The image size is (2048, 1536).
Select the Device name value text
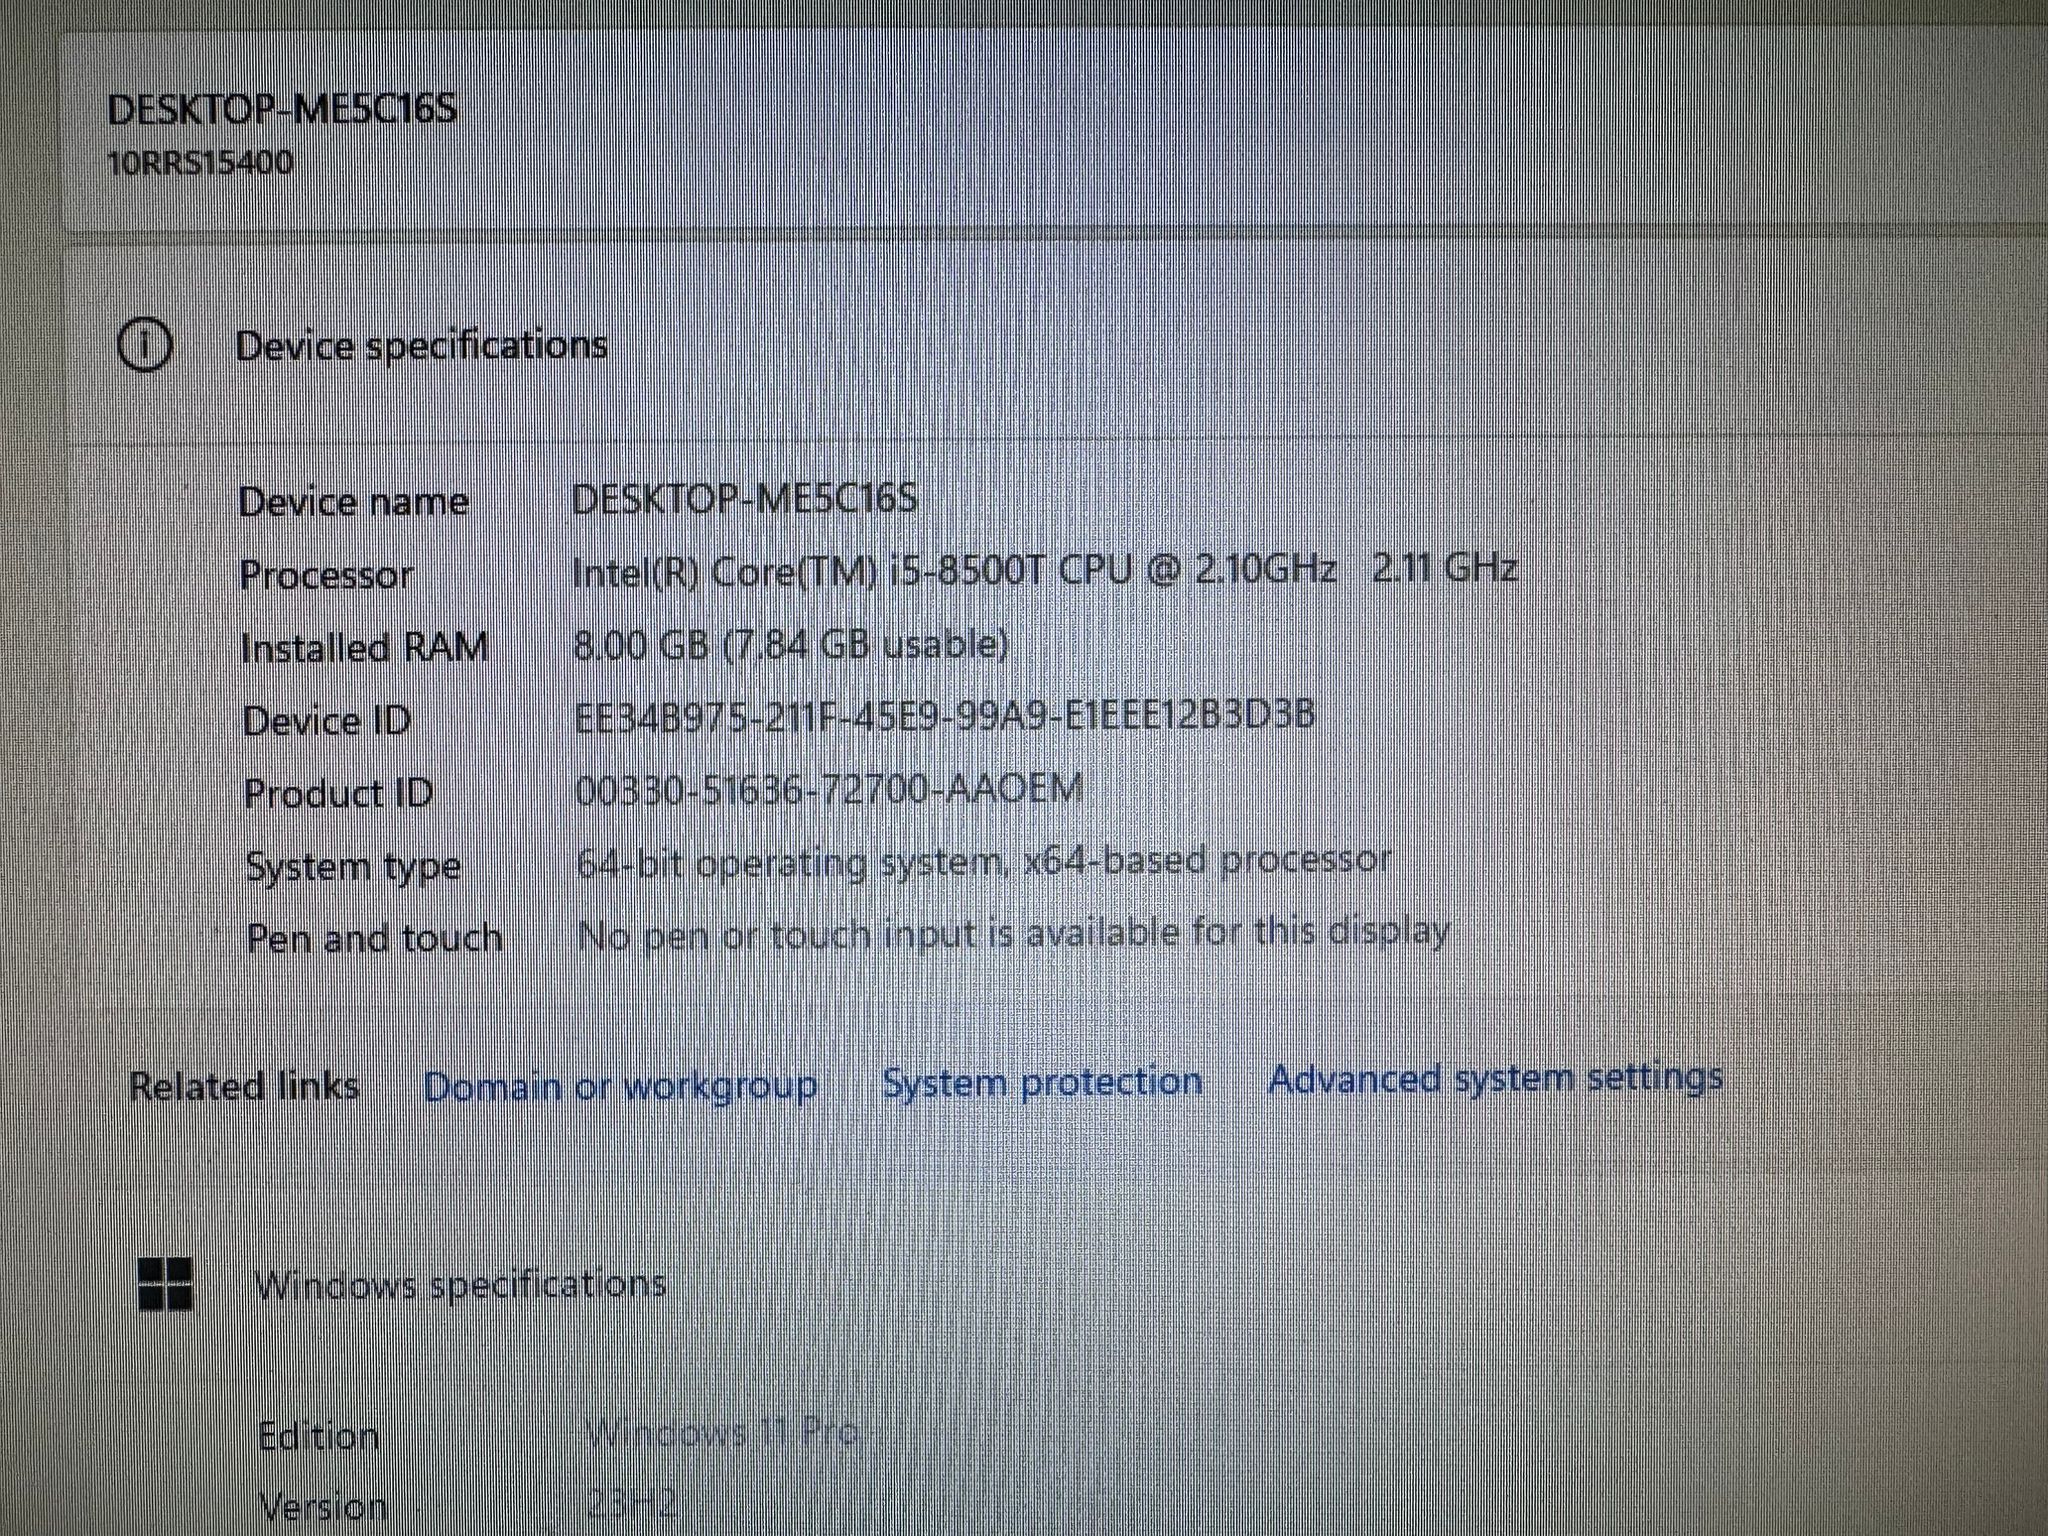(744, 498)
